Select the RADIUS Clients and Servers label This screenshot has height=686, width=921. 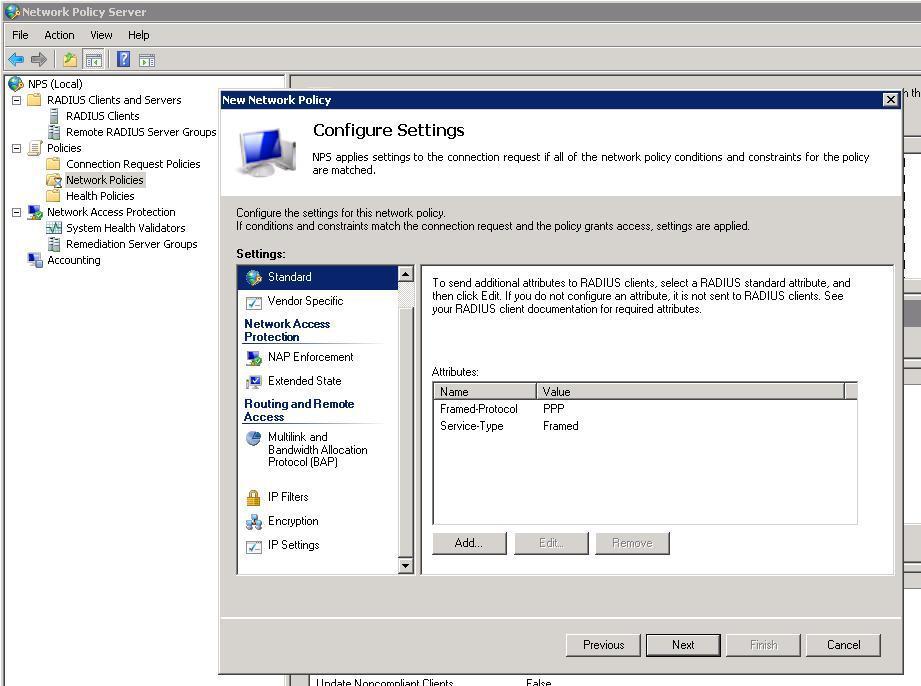tap(114, 100)
